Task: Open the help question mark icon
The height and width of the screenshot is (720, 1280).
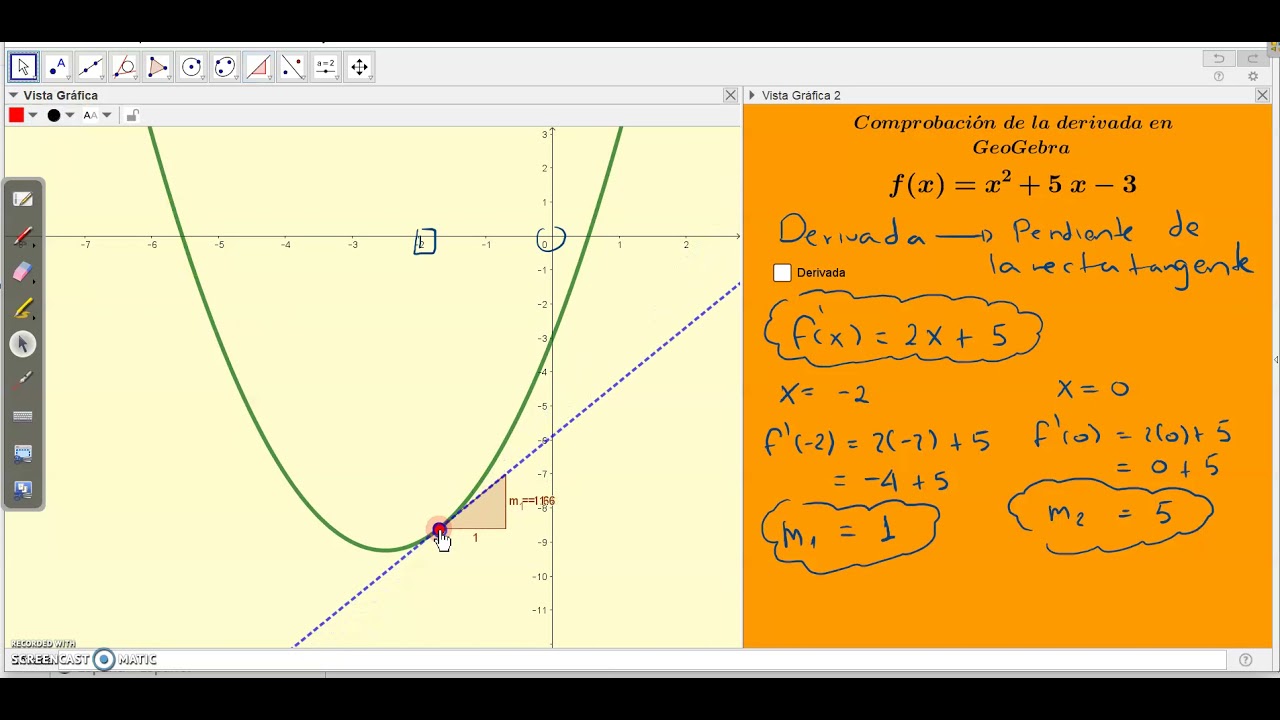Action: (x=1219, y=76)
